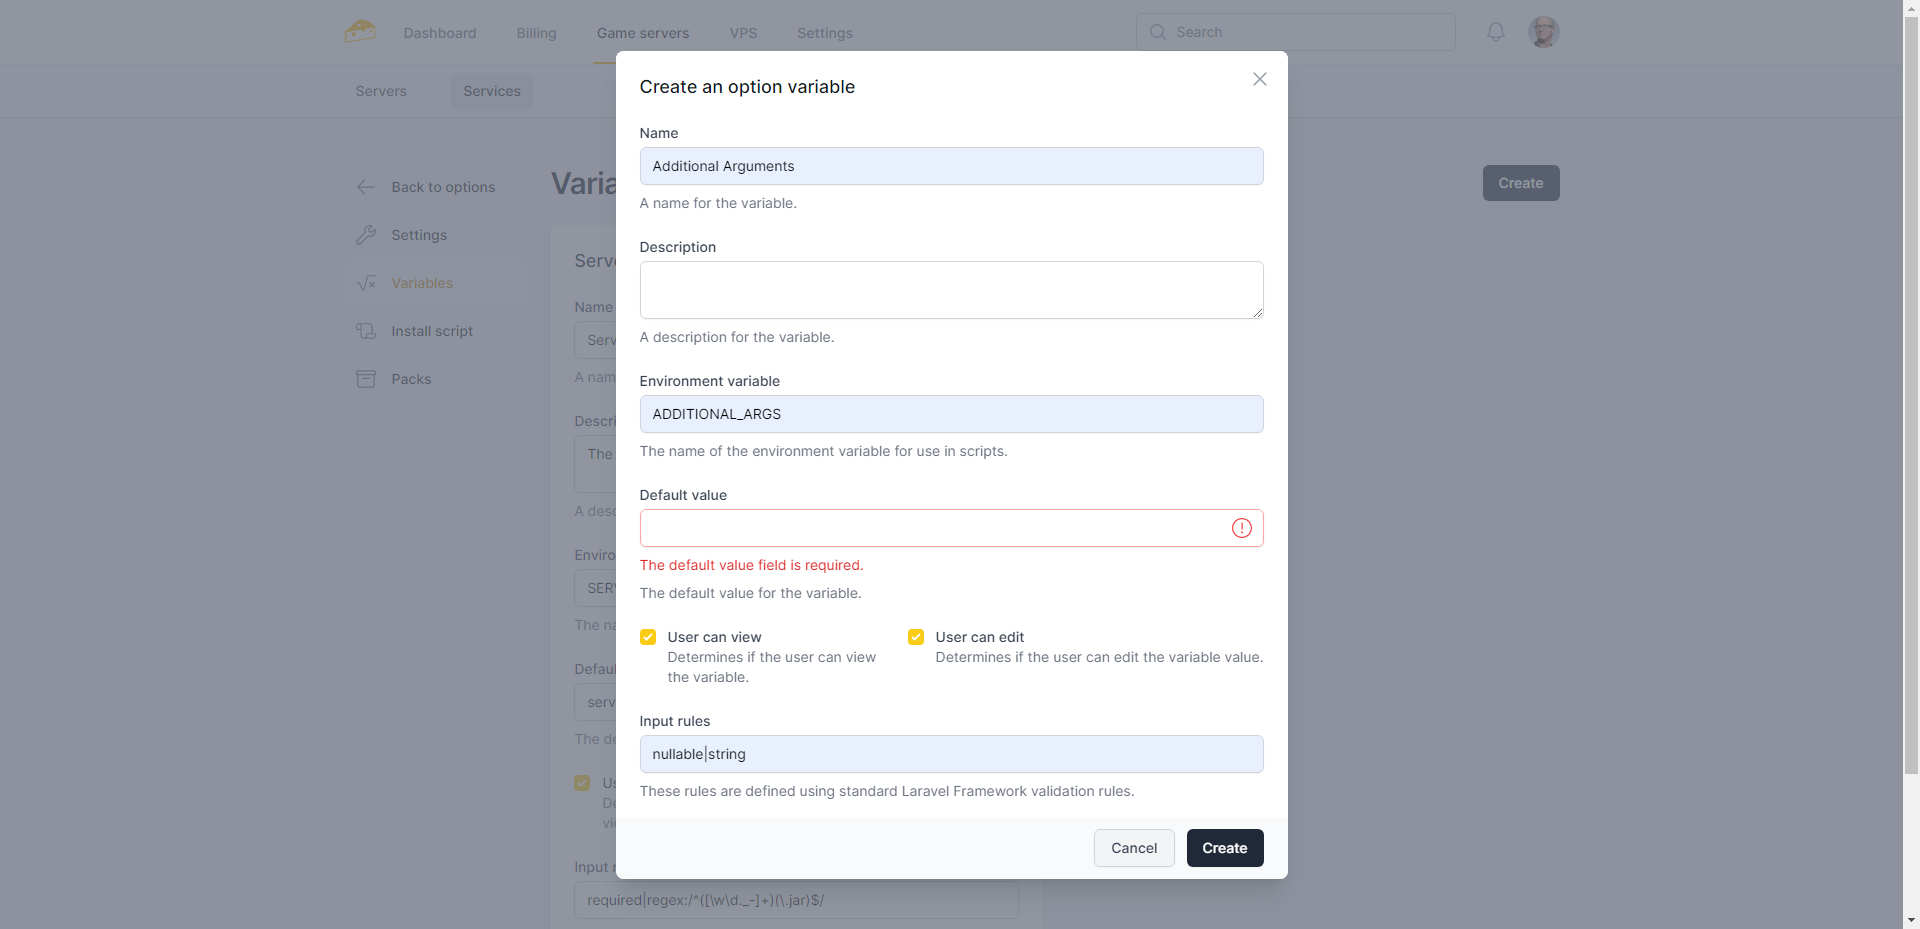Open the notifications bell
Screen dimensions: 1920x929
coord(1495,32)
